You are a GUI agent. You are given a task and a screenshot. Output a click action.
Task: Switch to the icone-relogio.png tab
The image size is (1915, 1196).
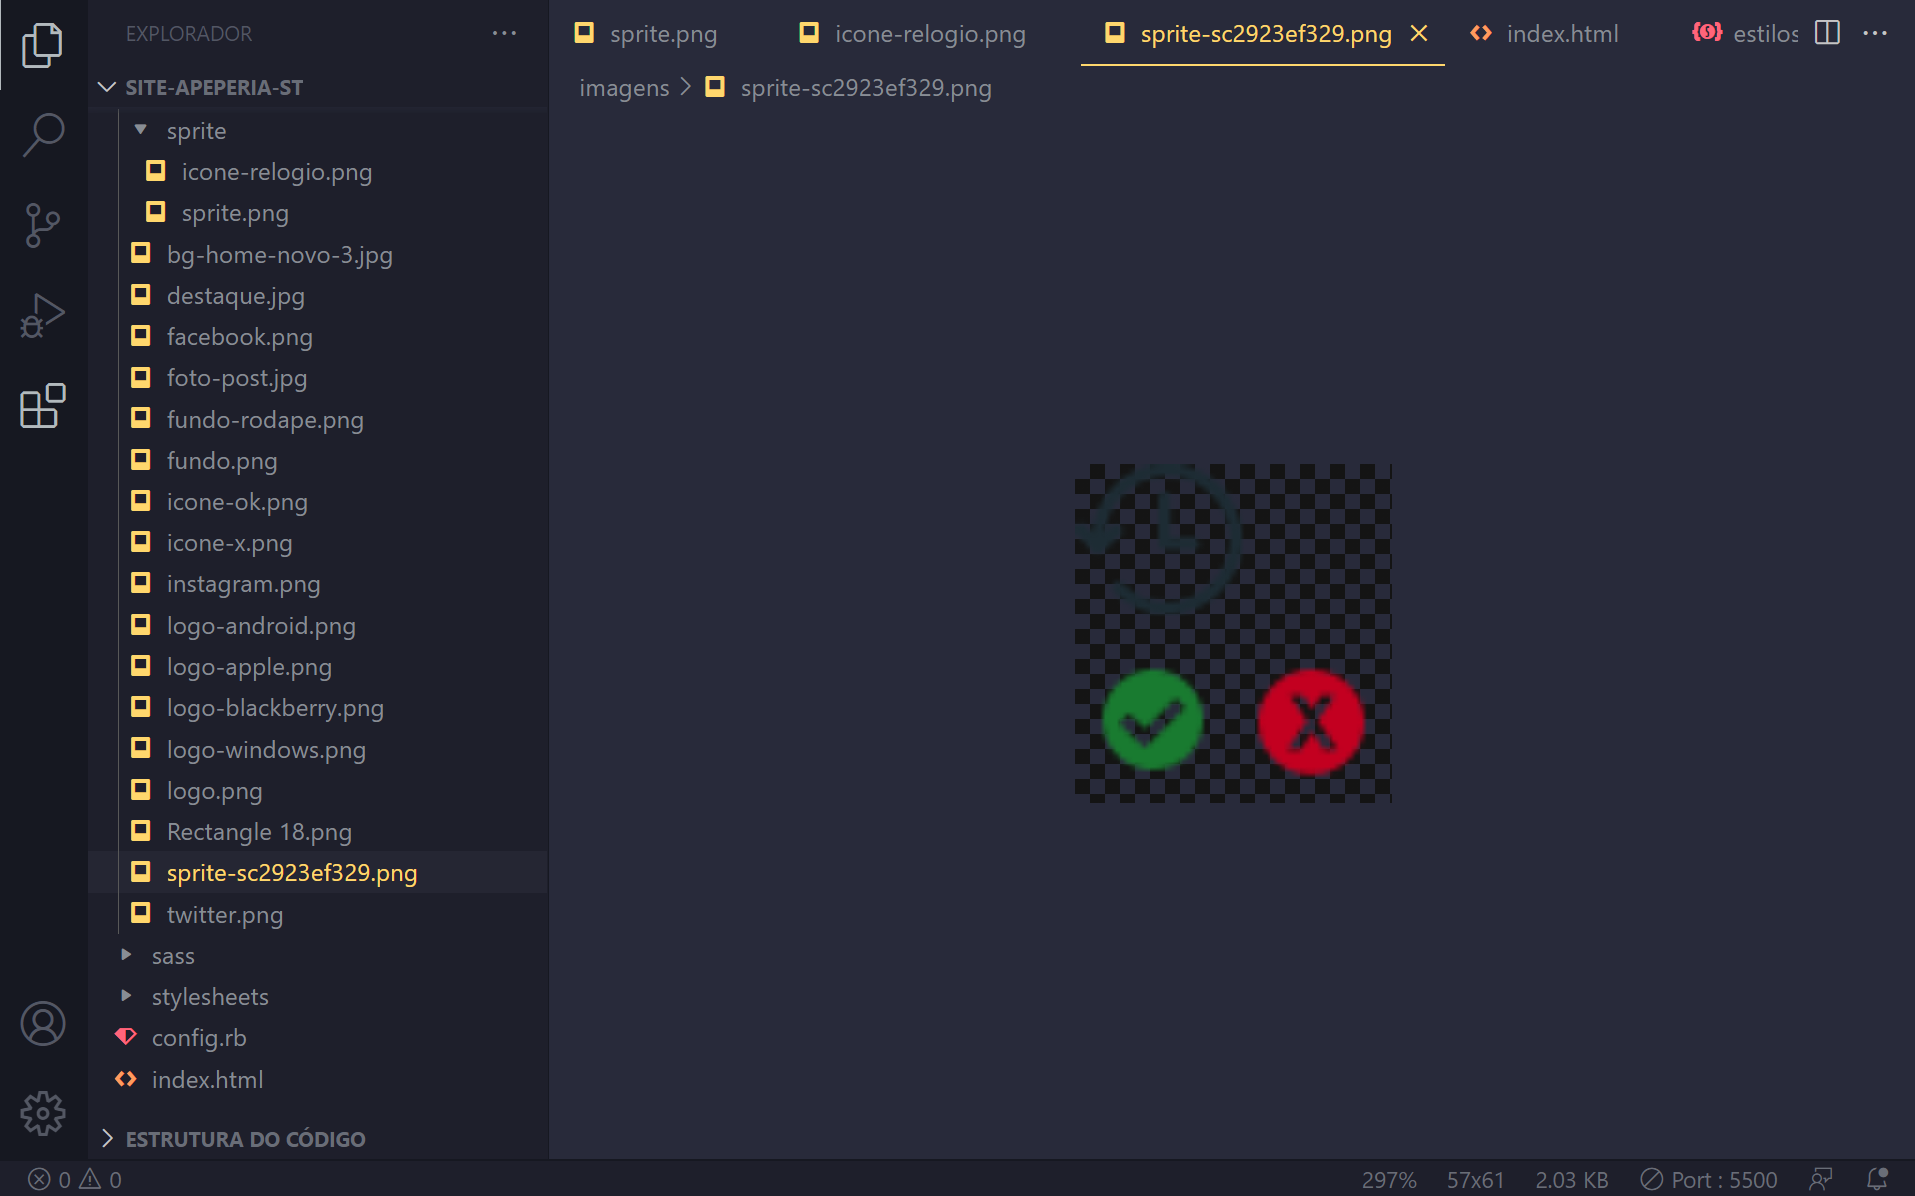pyautogui.click(x=930, y=34)
